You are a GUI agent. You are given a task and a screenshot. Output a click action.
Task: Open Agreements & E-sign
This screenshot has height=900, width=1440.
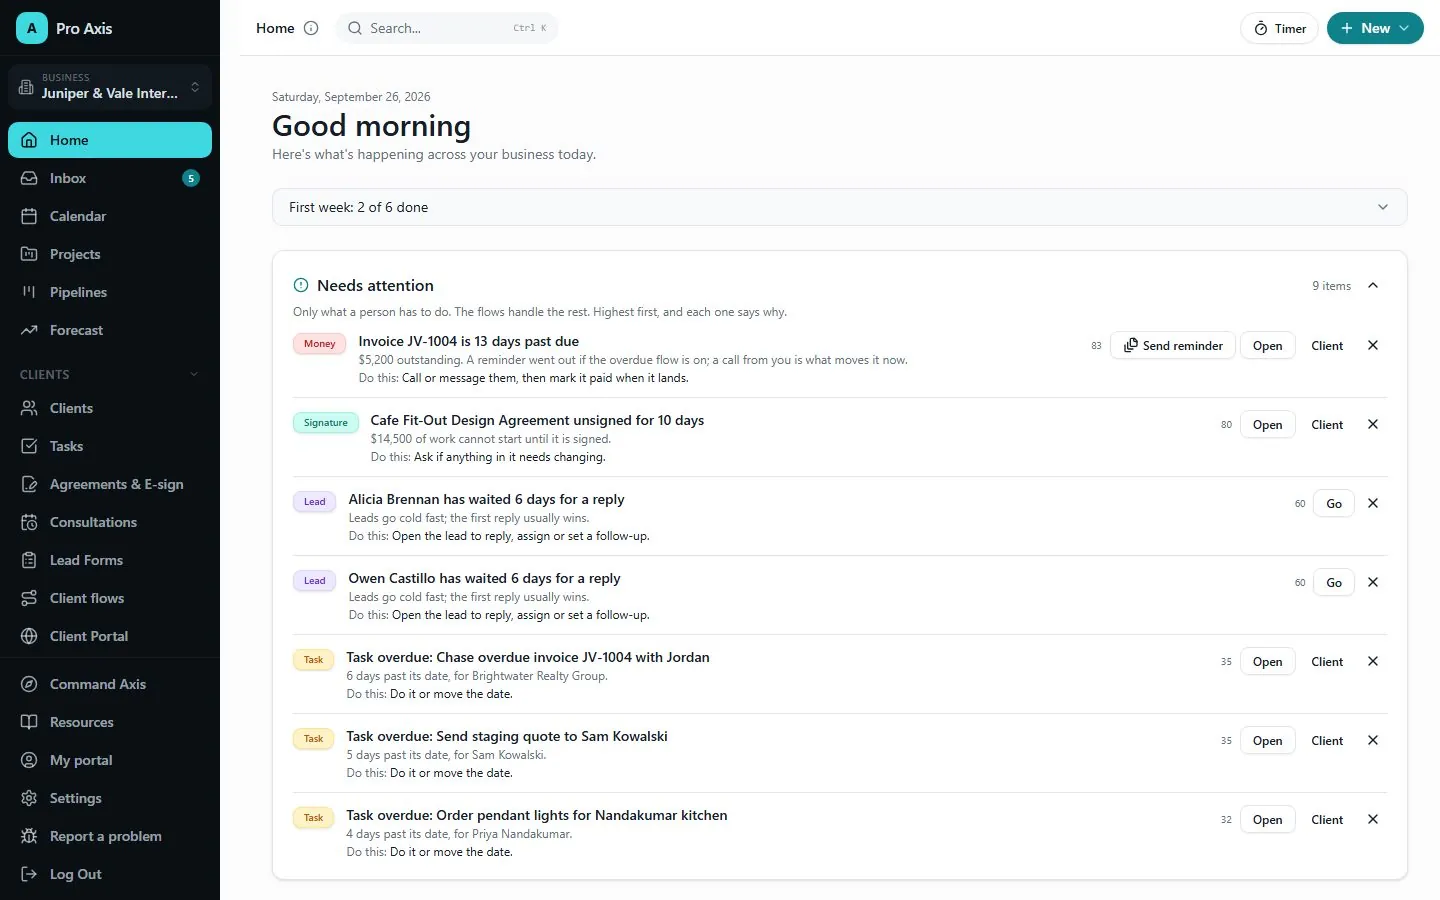[110, 484]
